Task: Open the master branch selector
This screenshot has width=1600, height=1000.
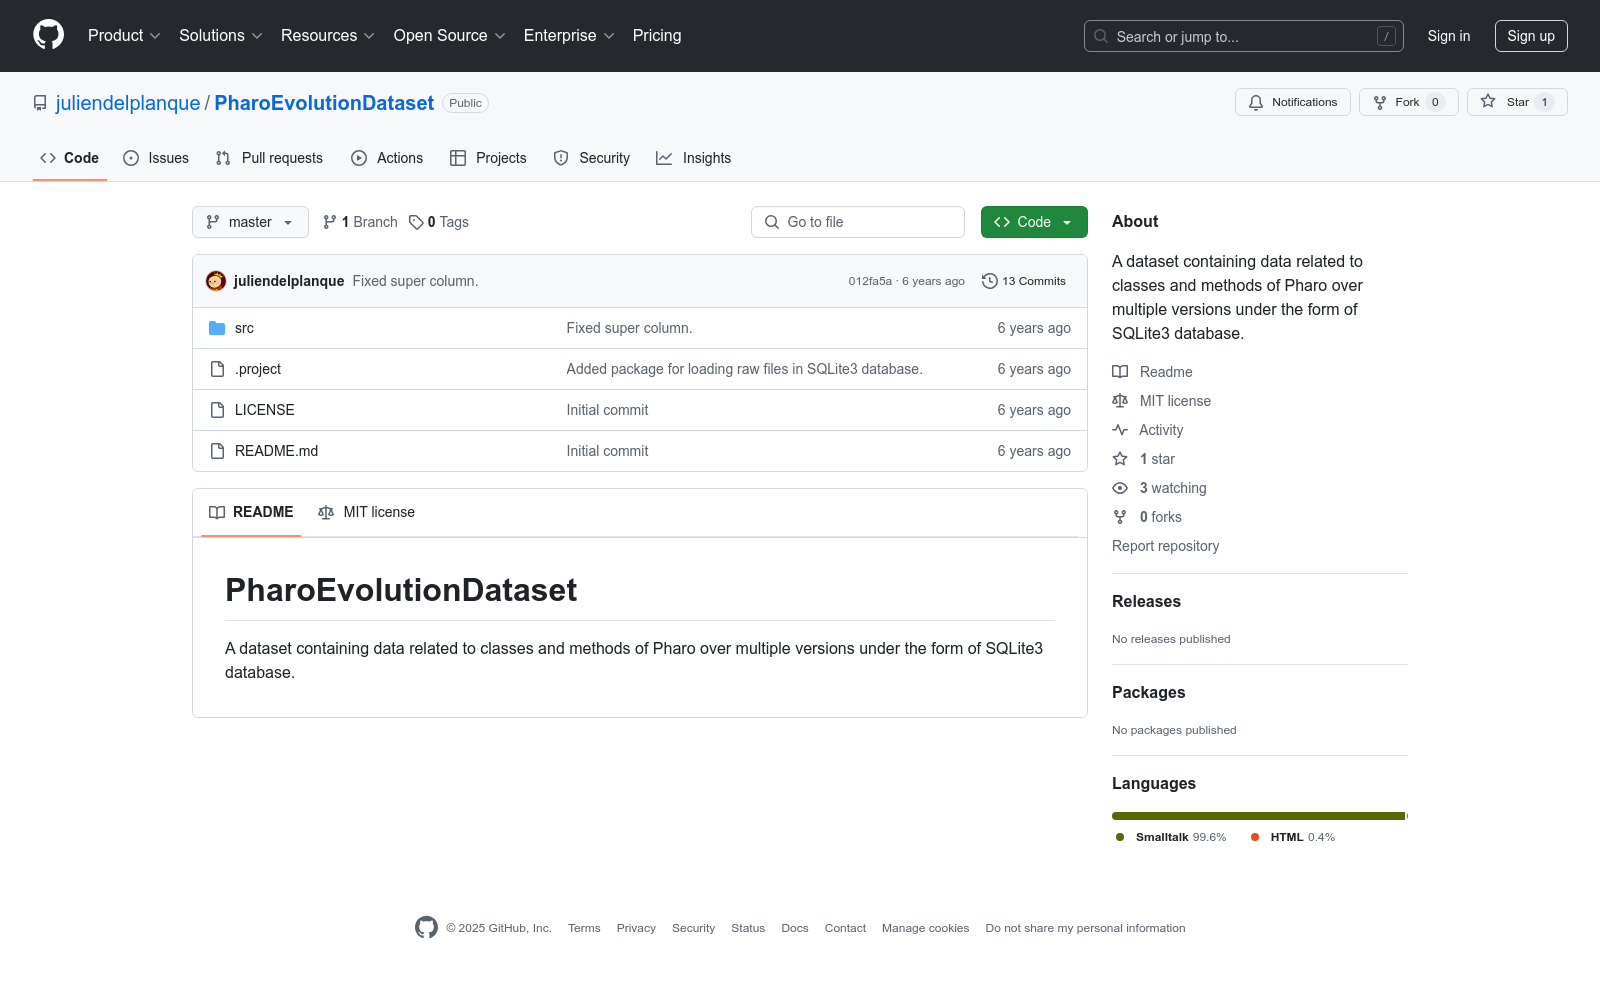Action: (x=250, y=222)
